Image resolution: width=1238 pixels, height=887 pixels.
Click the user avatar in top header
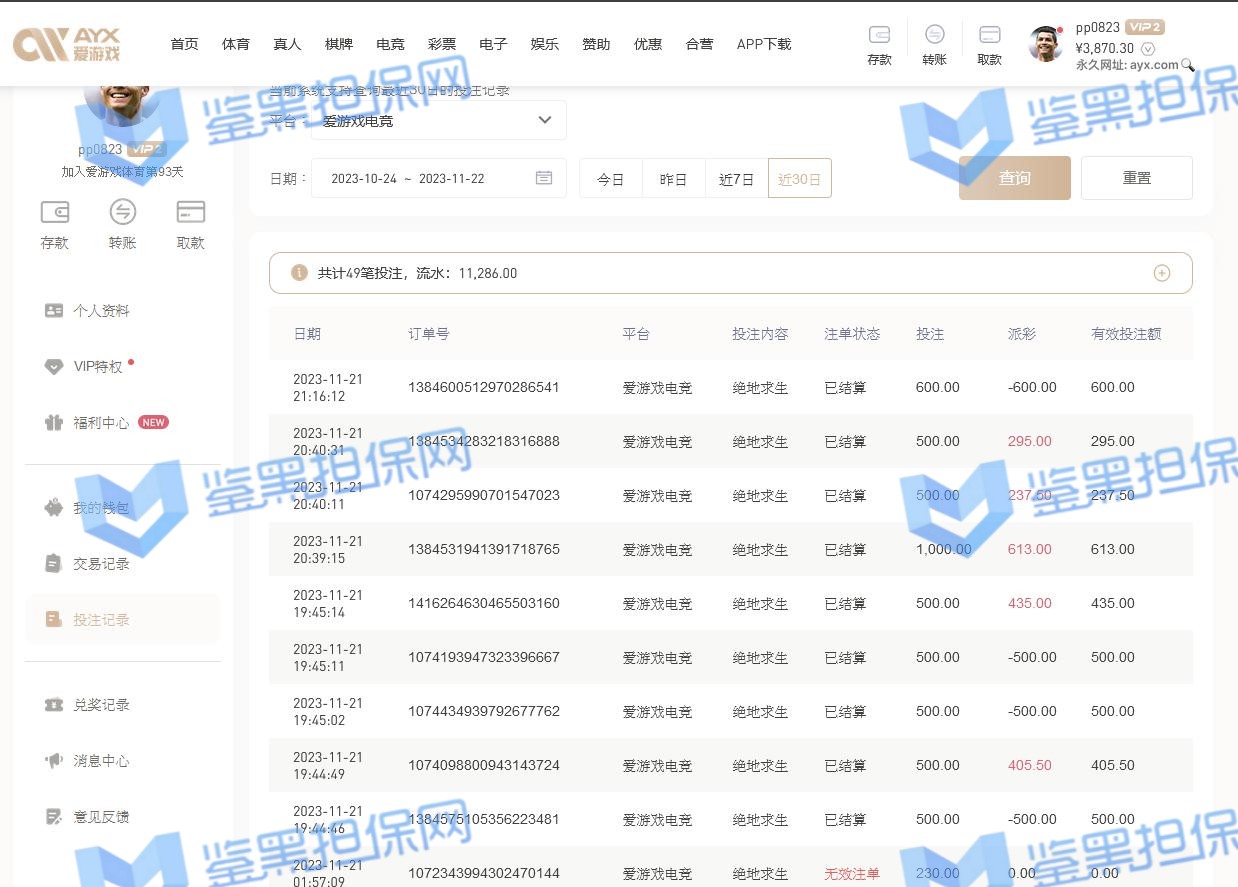click(1046, 44)
